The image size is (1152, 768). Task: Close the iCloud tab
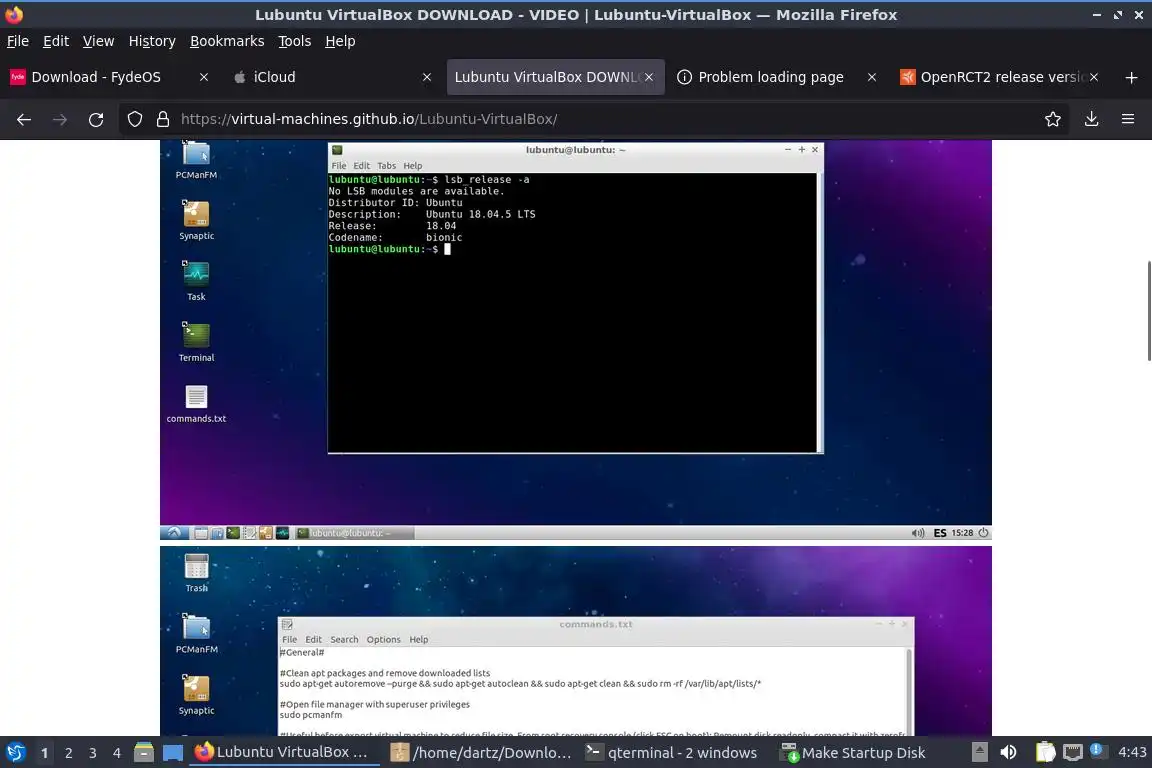[x=427, y=77]
